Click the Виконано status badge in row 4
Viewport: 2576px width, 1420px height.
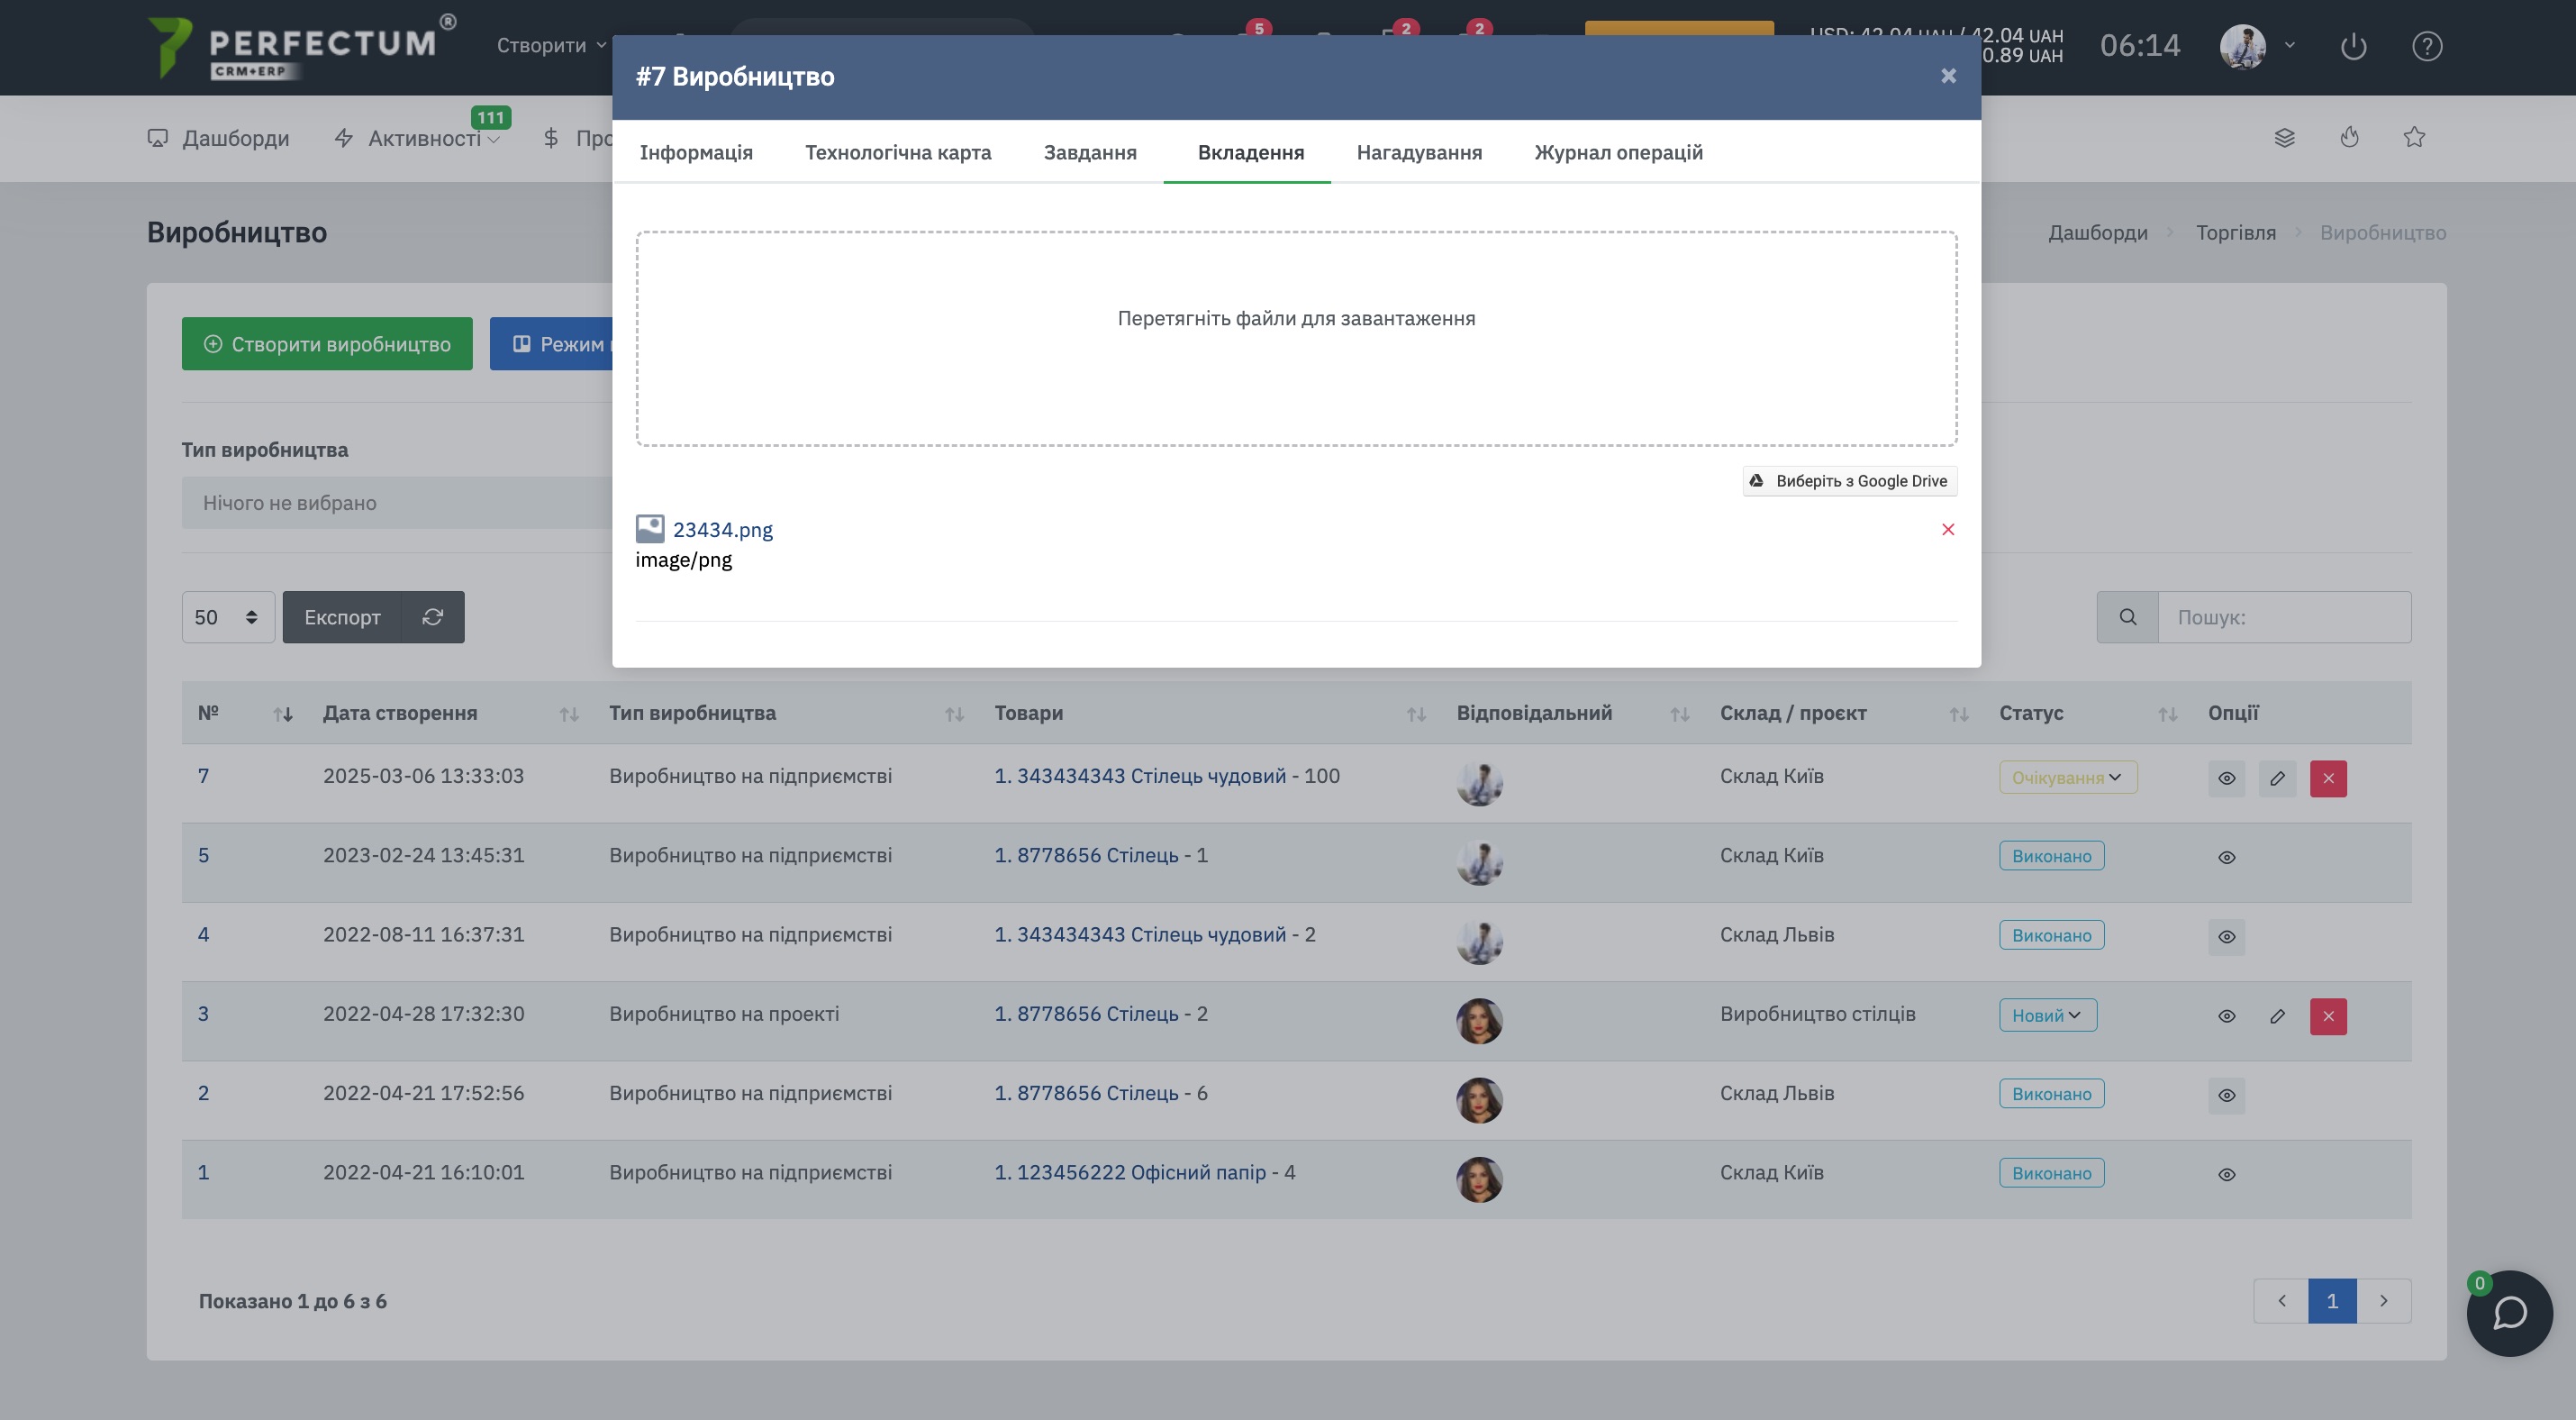pyautogui.click(x=2051, y=935)
